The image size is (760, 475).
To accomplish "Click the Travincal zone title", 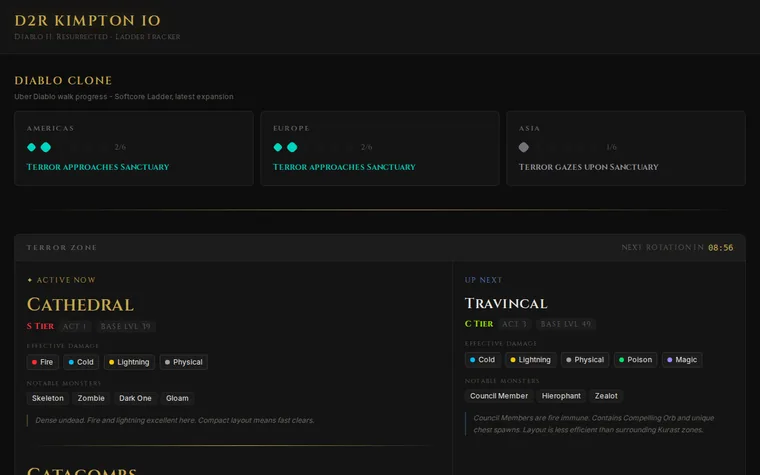I will tap(506, 303).
